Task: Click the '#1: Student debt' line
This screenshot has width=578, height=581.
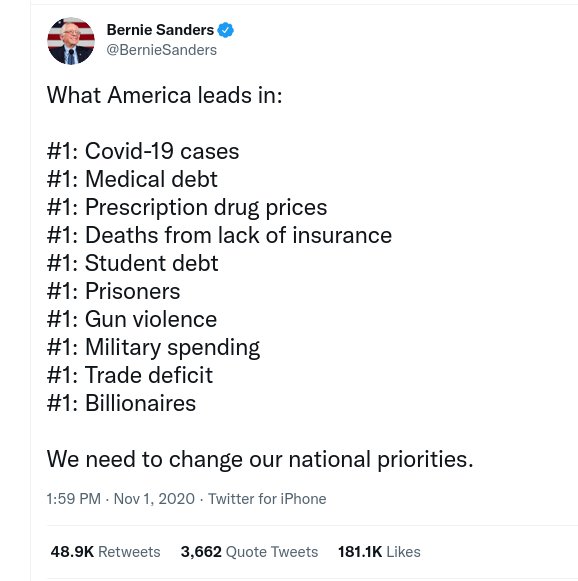Action: point(133,263)
